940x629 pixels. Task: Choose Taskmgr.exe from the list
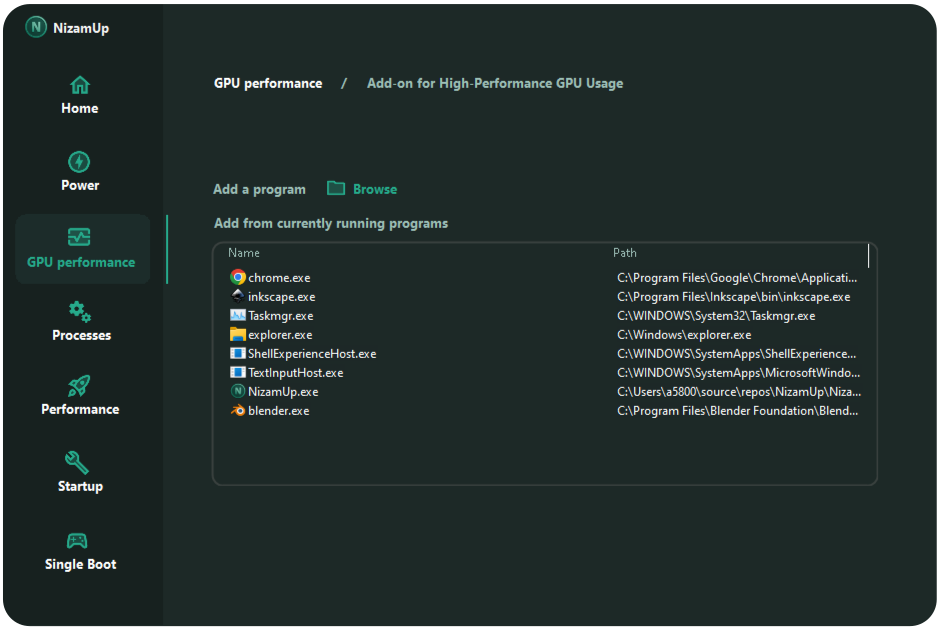coord(280,316)
